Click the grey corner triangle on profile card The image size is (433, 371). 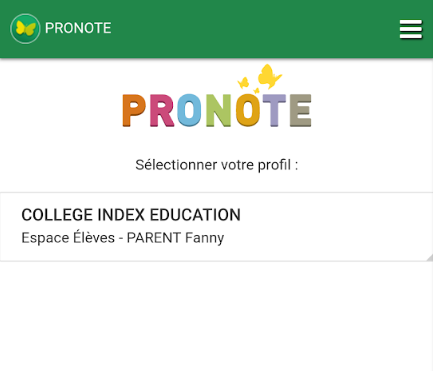point(430,257)
